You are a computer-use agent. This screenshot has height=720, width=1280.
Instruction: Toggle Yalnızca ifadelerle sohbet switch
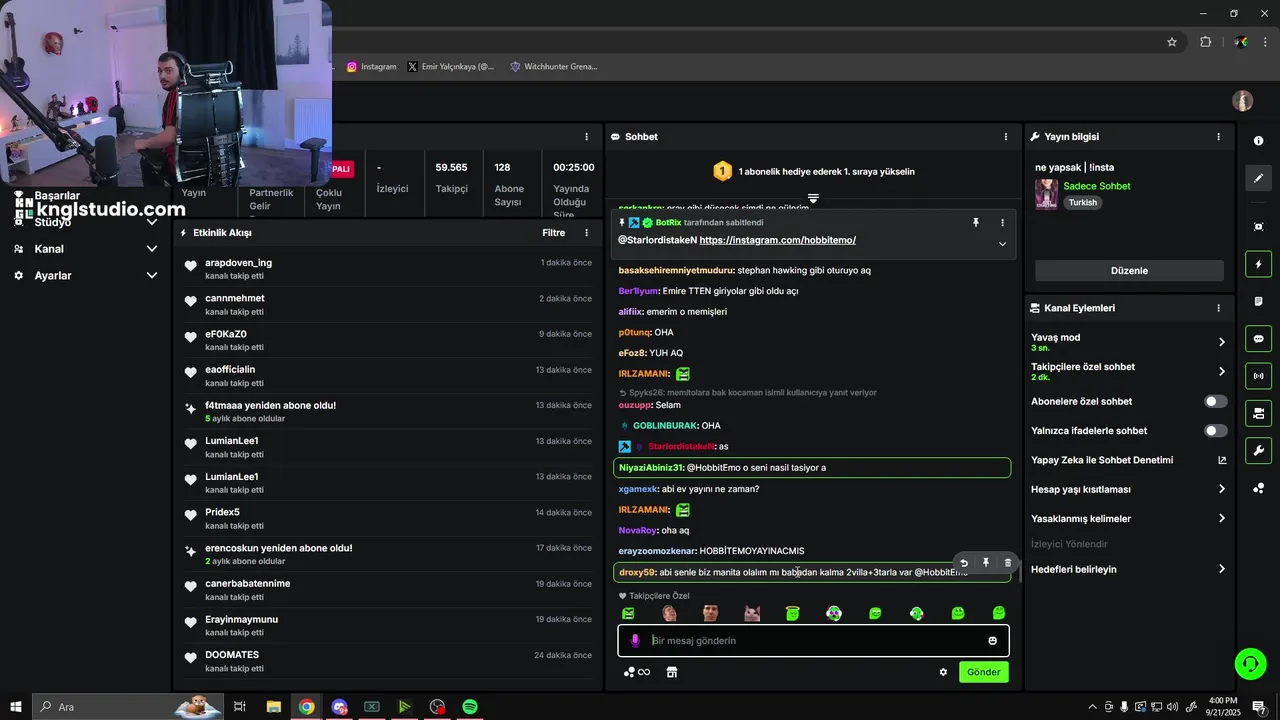coord(1215,431)
